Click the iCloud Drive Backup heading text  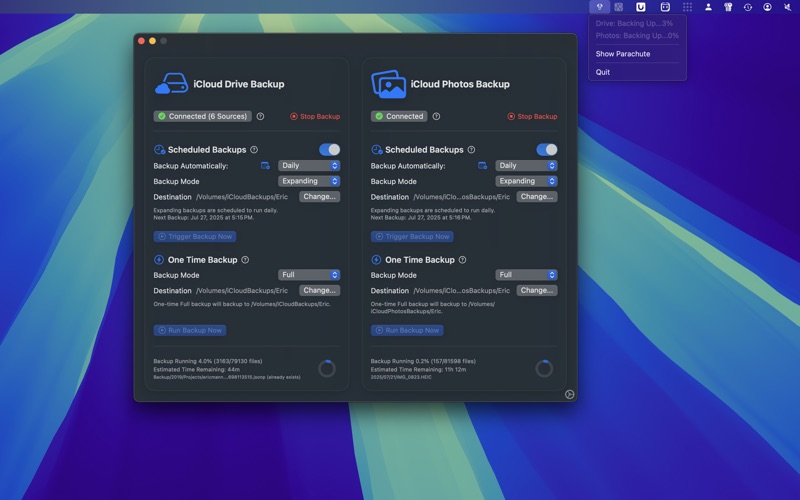point(239,84)
